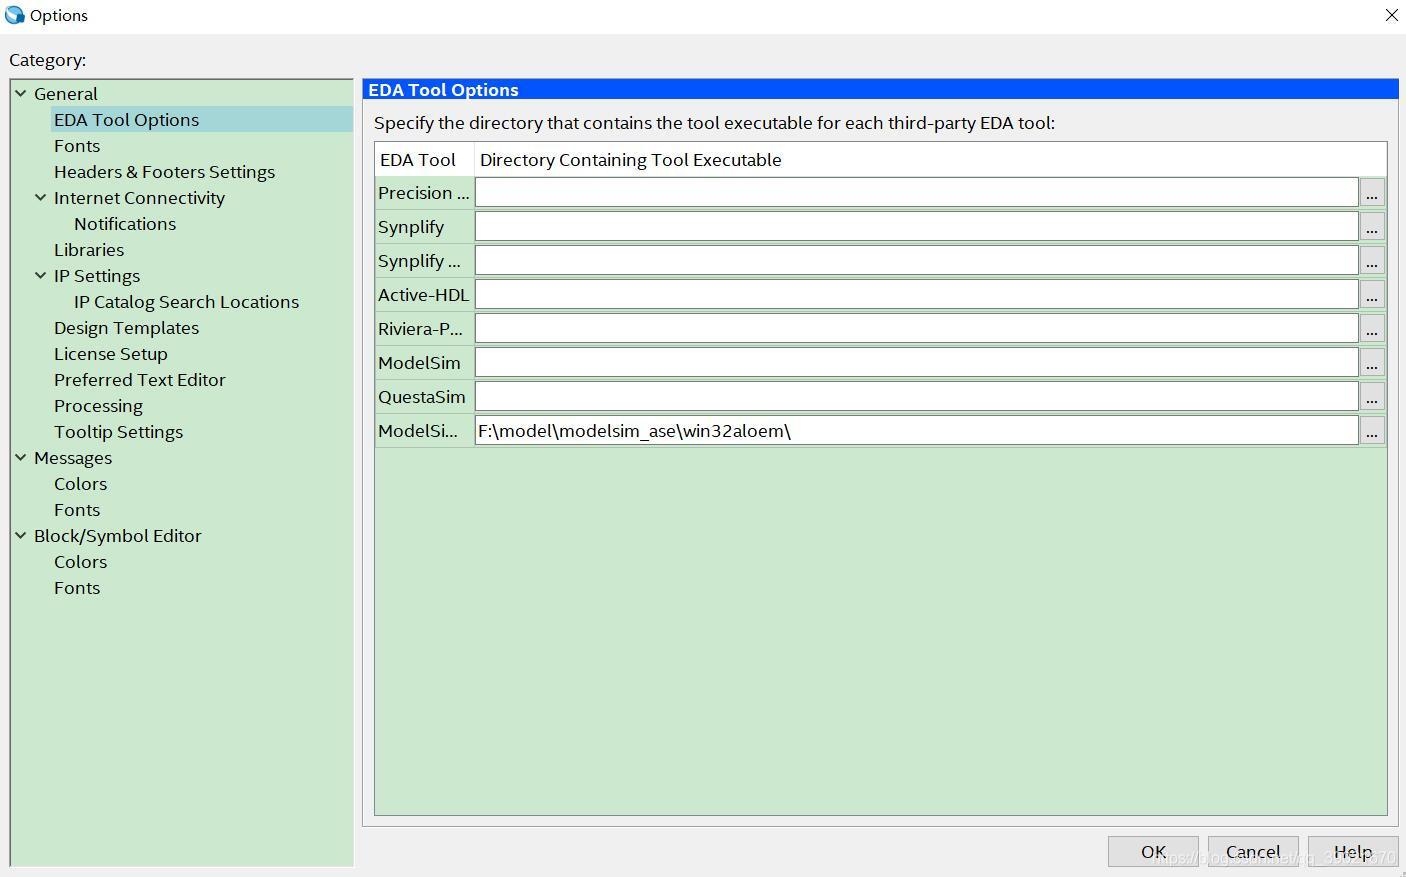
Task: Click the ModelSim directory input field
Action: (916, 362)
